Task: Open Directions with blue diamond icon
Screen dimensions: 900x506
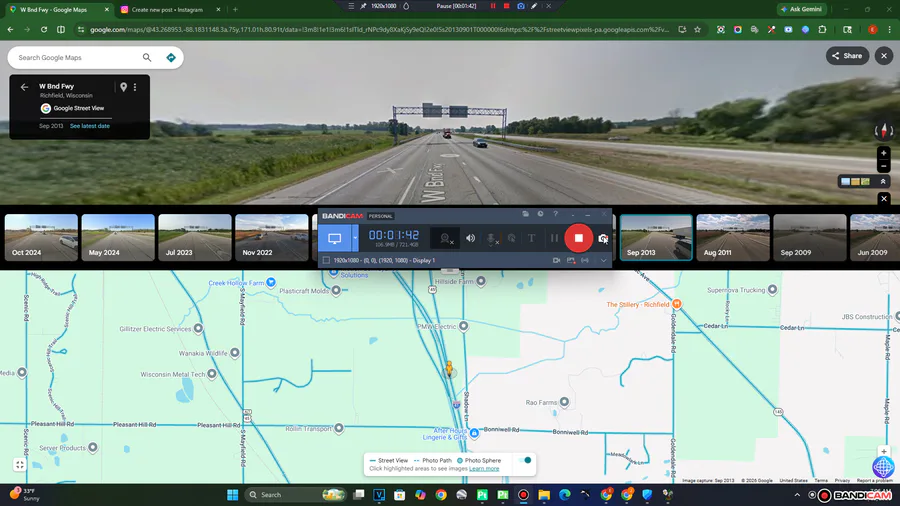Action: tap(170, 57)
